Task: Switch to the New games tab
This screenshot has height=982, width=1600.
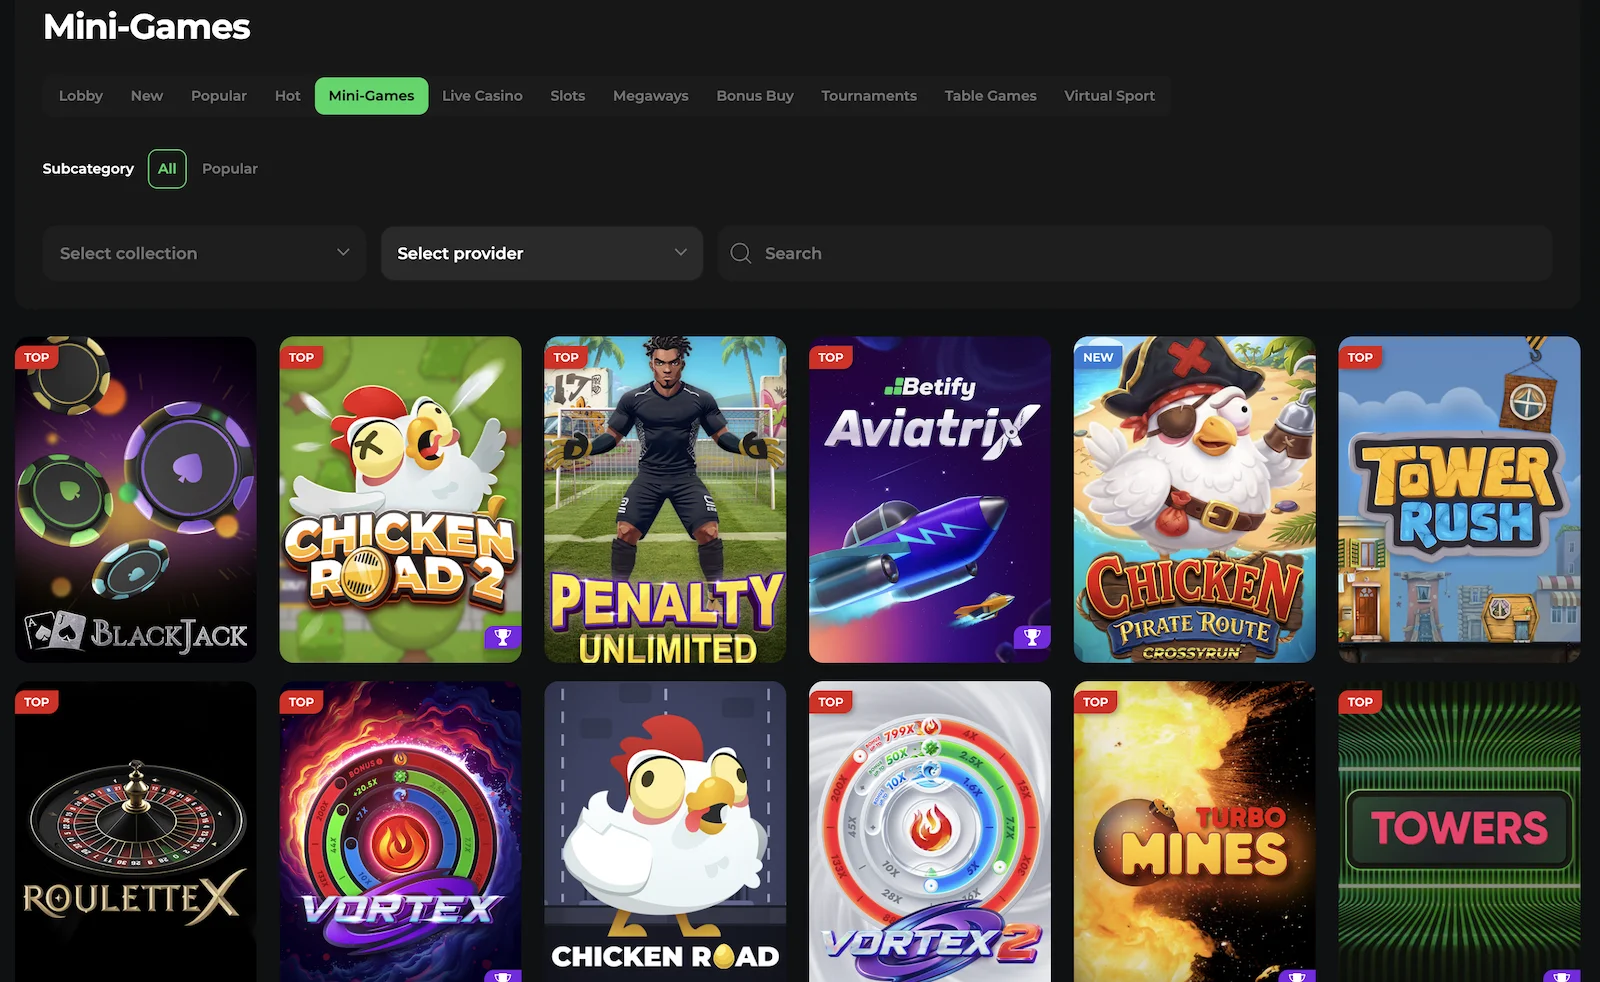Action: pos(147,96)
